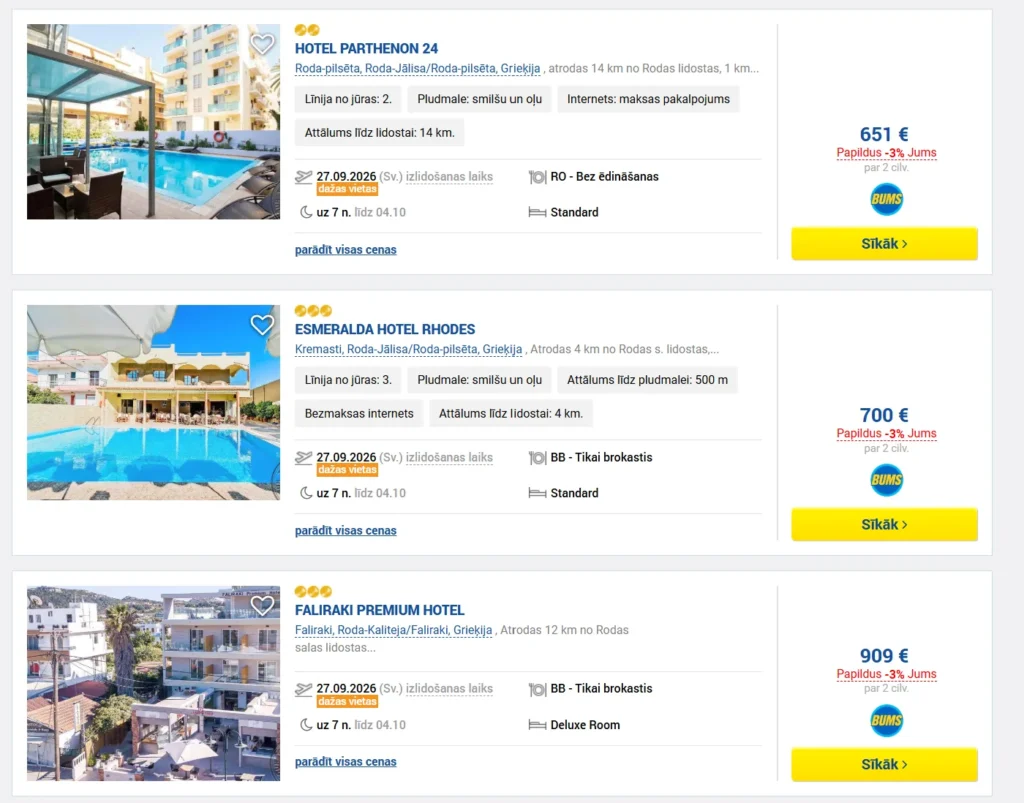Click 'Papildus -3% Jums' under 700 €

(886, 433)
